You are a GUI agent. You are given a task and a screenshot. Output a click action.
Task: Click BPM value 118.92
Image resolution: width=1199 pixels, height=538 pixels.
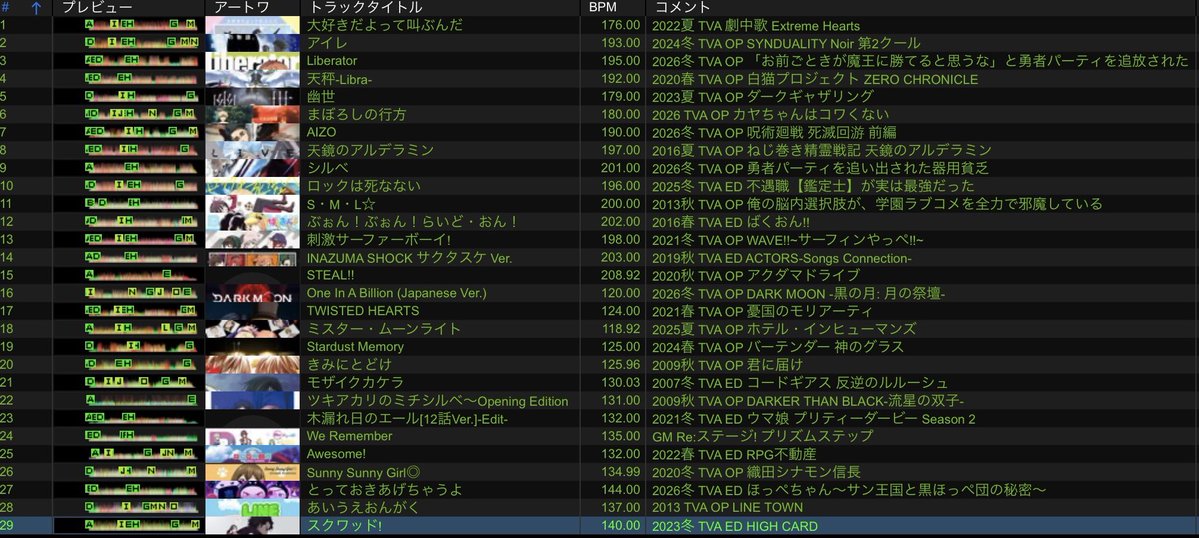coord(621,329)
